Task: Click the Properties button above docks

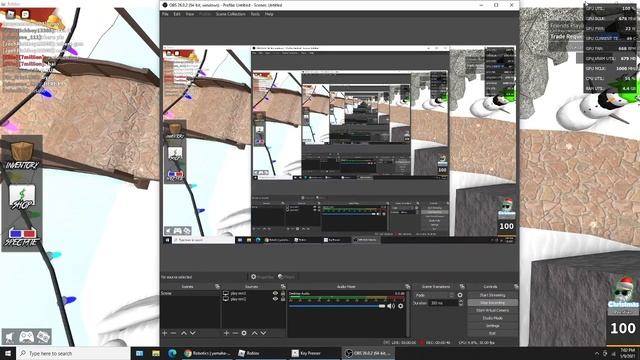Action: [262, 277]
